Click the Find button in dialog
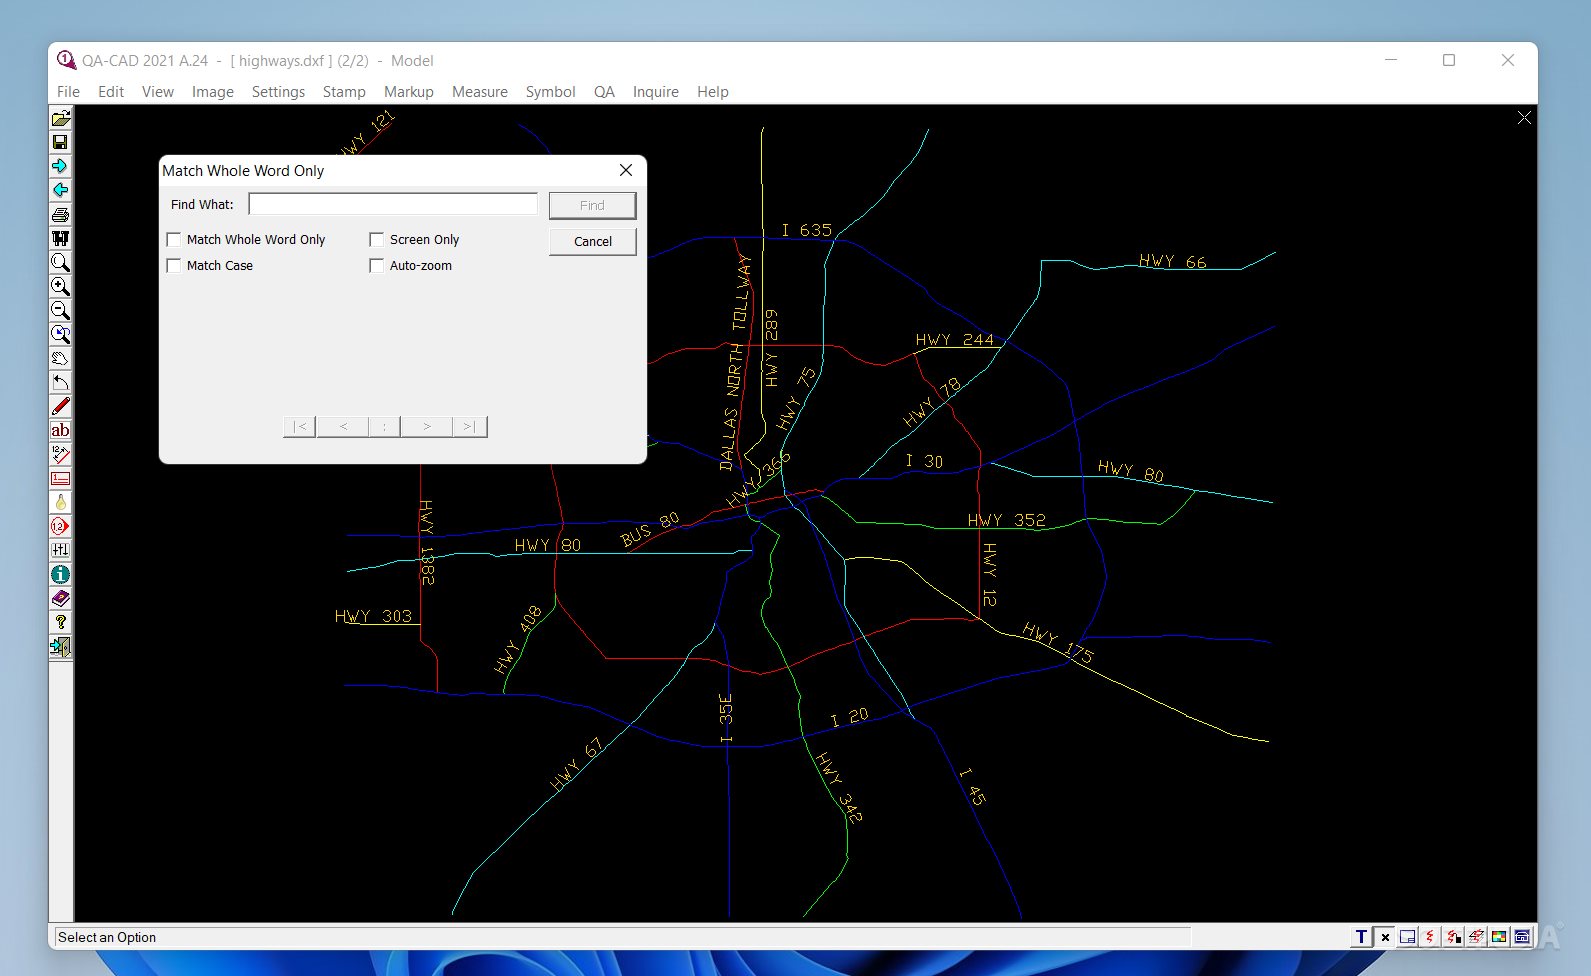This screenshot has width=1591, height=976. tap(592, 205)
